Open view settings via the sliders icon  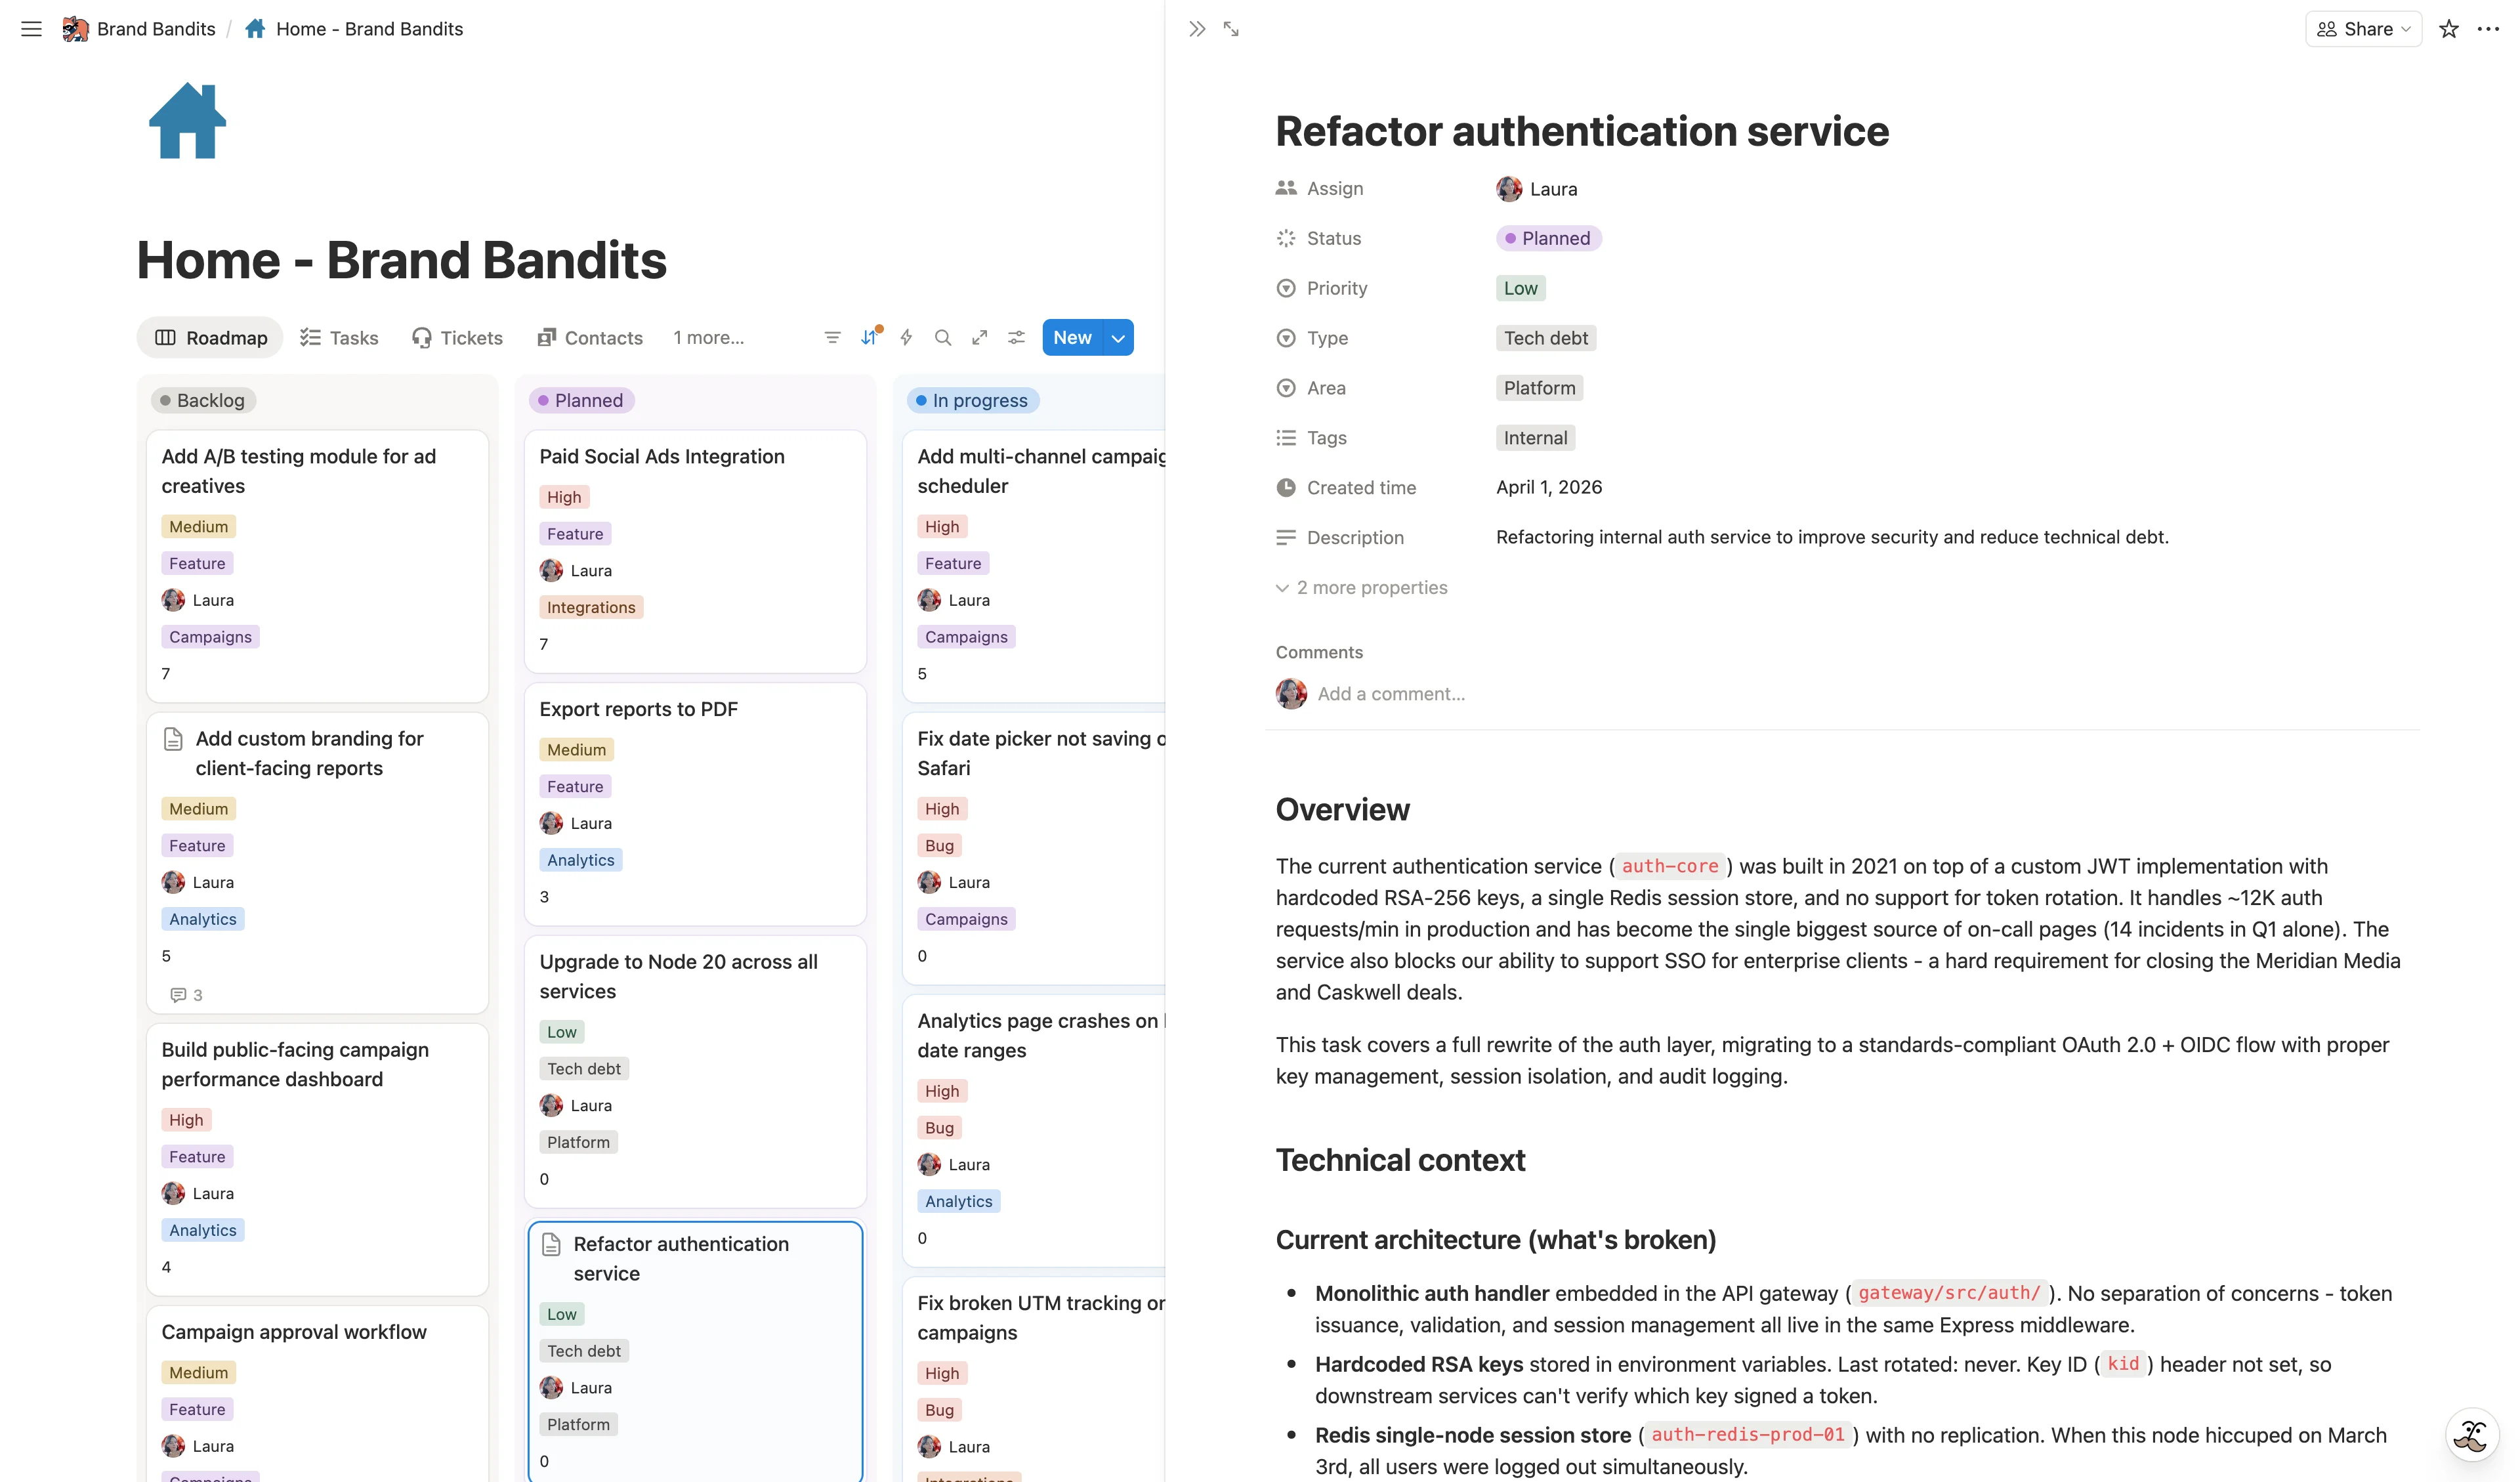pyautogui.click(x=1016, y=337)
